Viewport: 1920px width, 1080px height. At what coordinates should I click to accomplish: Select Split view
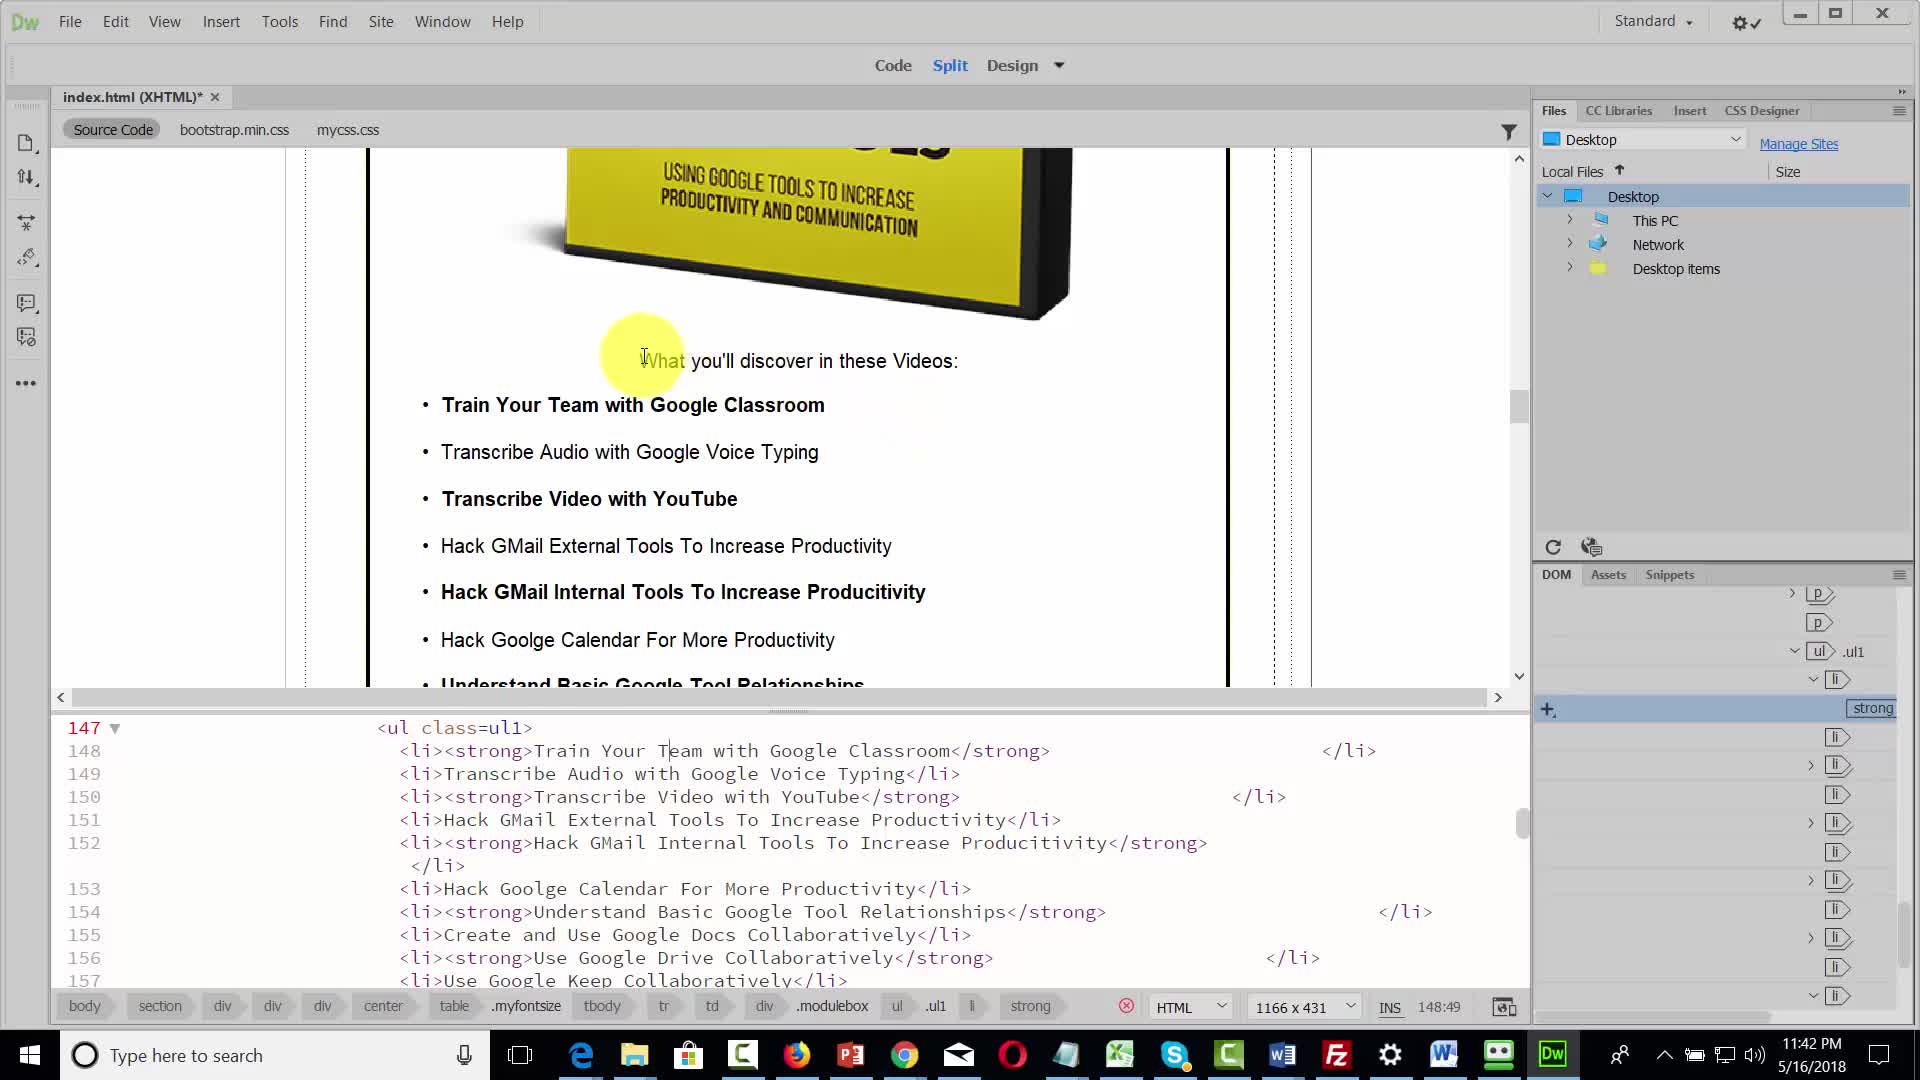click(950, 66)
